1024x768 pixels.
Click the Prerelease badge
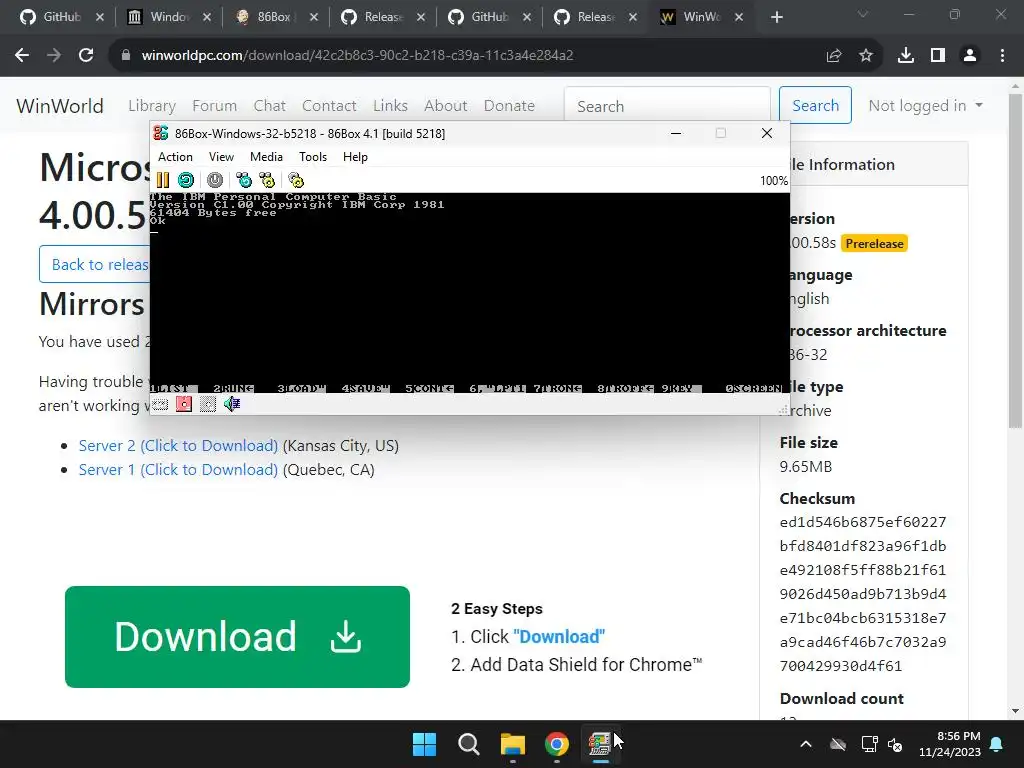(x=874, y=244)
